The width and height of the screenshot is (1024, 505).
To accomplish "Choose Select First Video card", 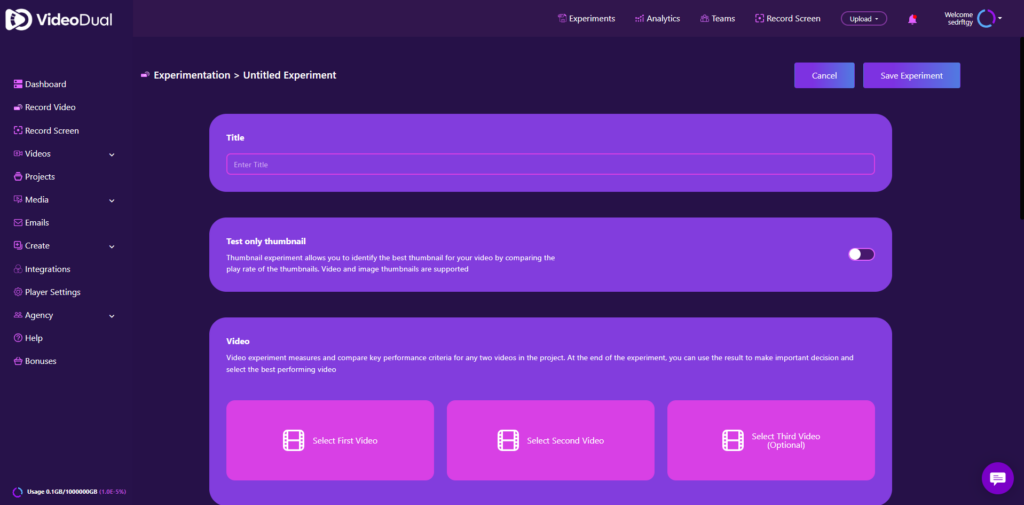I will [x=330, y=440].
